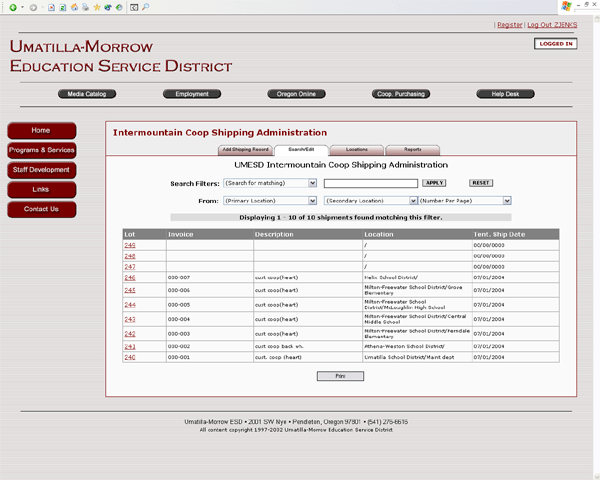The width and height of the screenshot is (600, 480).
Task: Click the APPLY filter button
Action: [x=434, y=183]
